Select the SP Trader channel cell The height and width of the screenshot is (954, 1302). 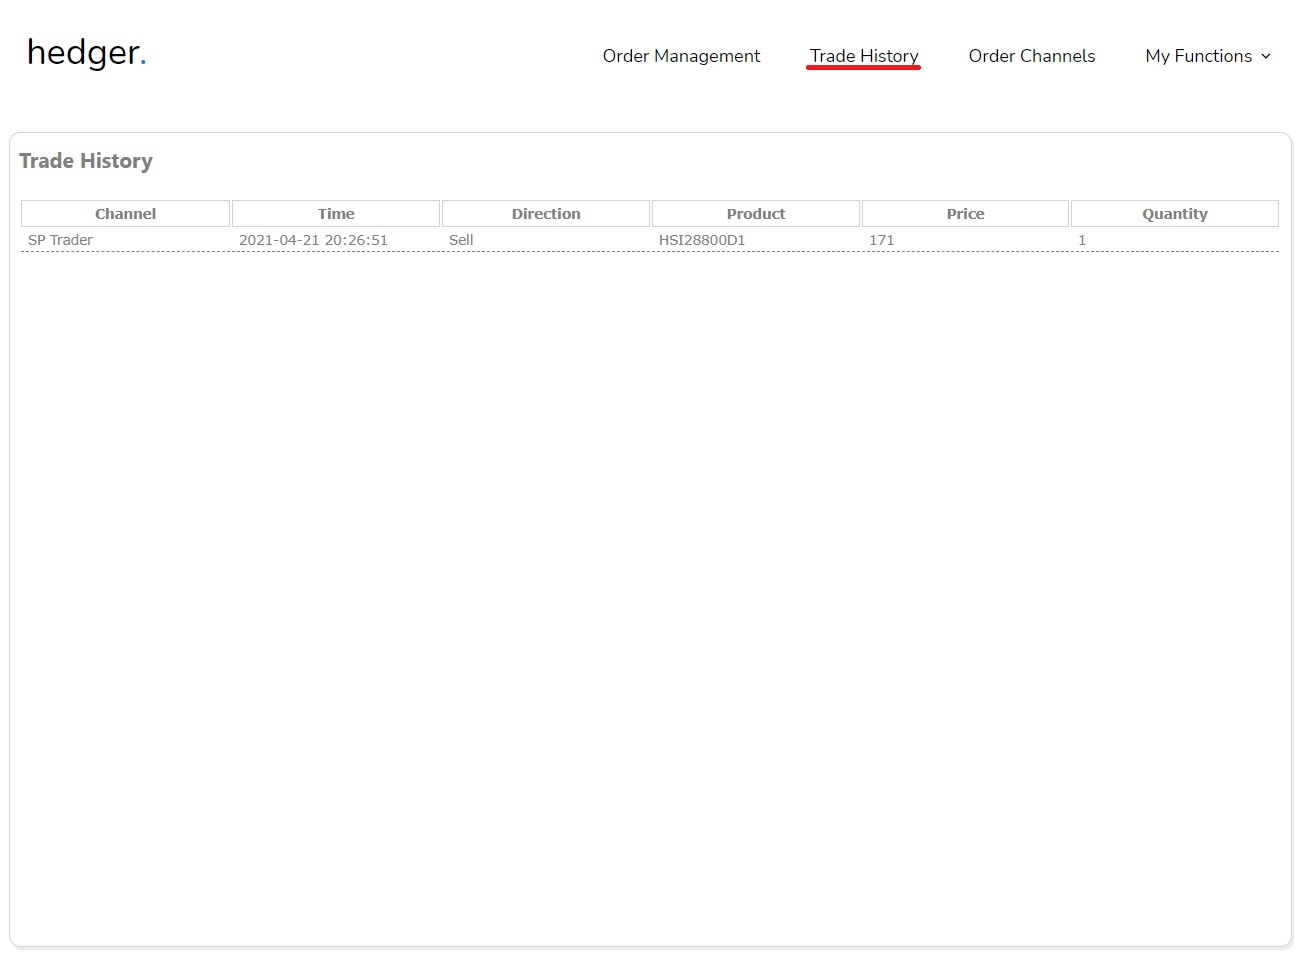pyautogui.click(x=60, y=240)
